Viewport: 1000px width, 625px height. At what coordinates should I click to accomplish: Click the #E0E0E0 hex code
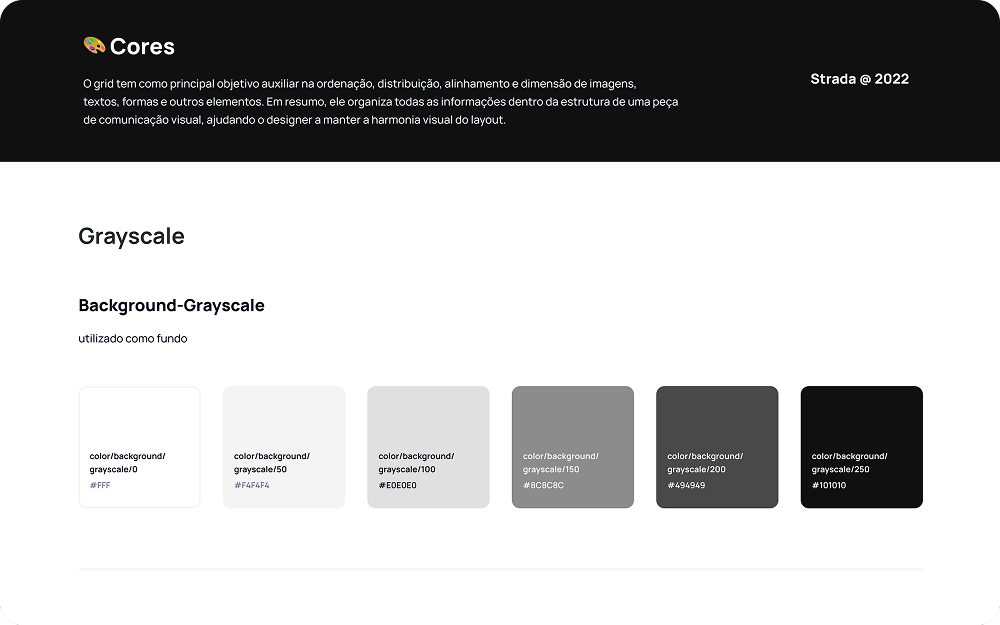397,485
